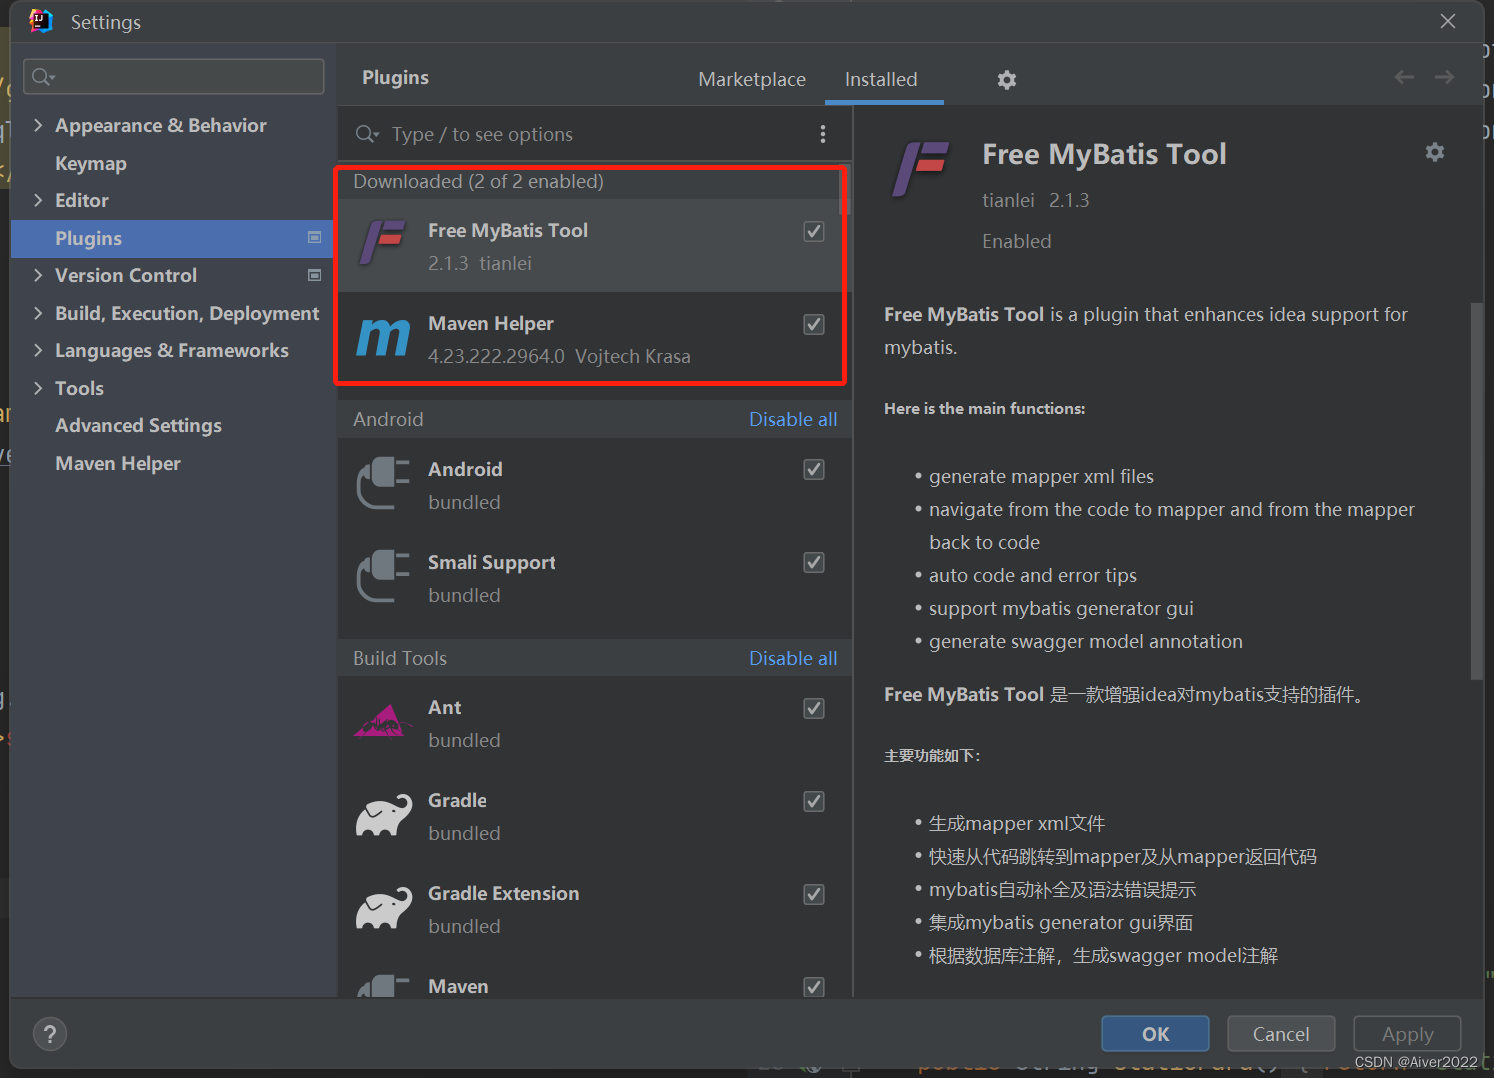Image resolution: width=1494 pixels, height=1078 pixels.
Task: Focus the settings search field
Action: click(x=174, y=76)
